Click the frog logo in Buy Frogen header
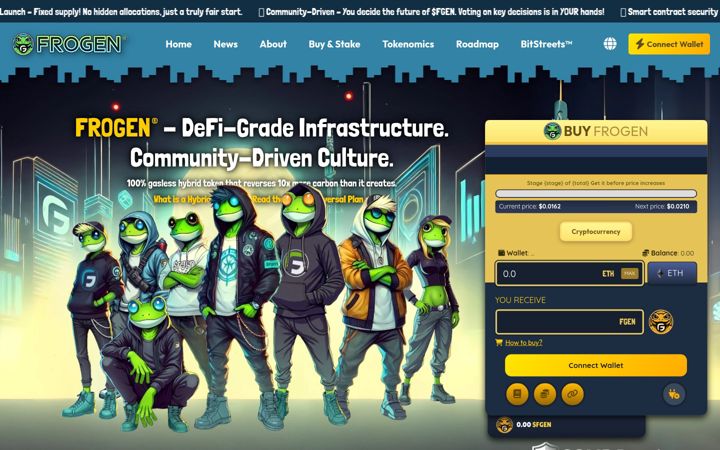The image size is (720, 450). 552,131
